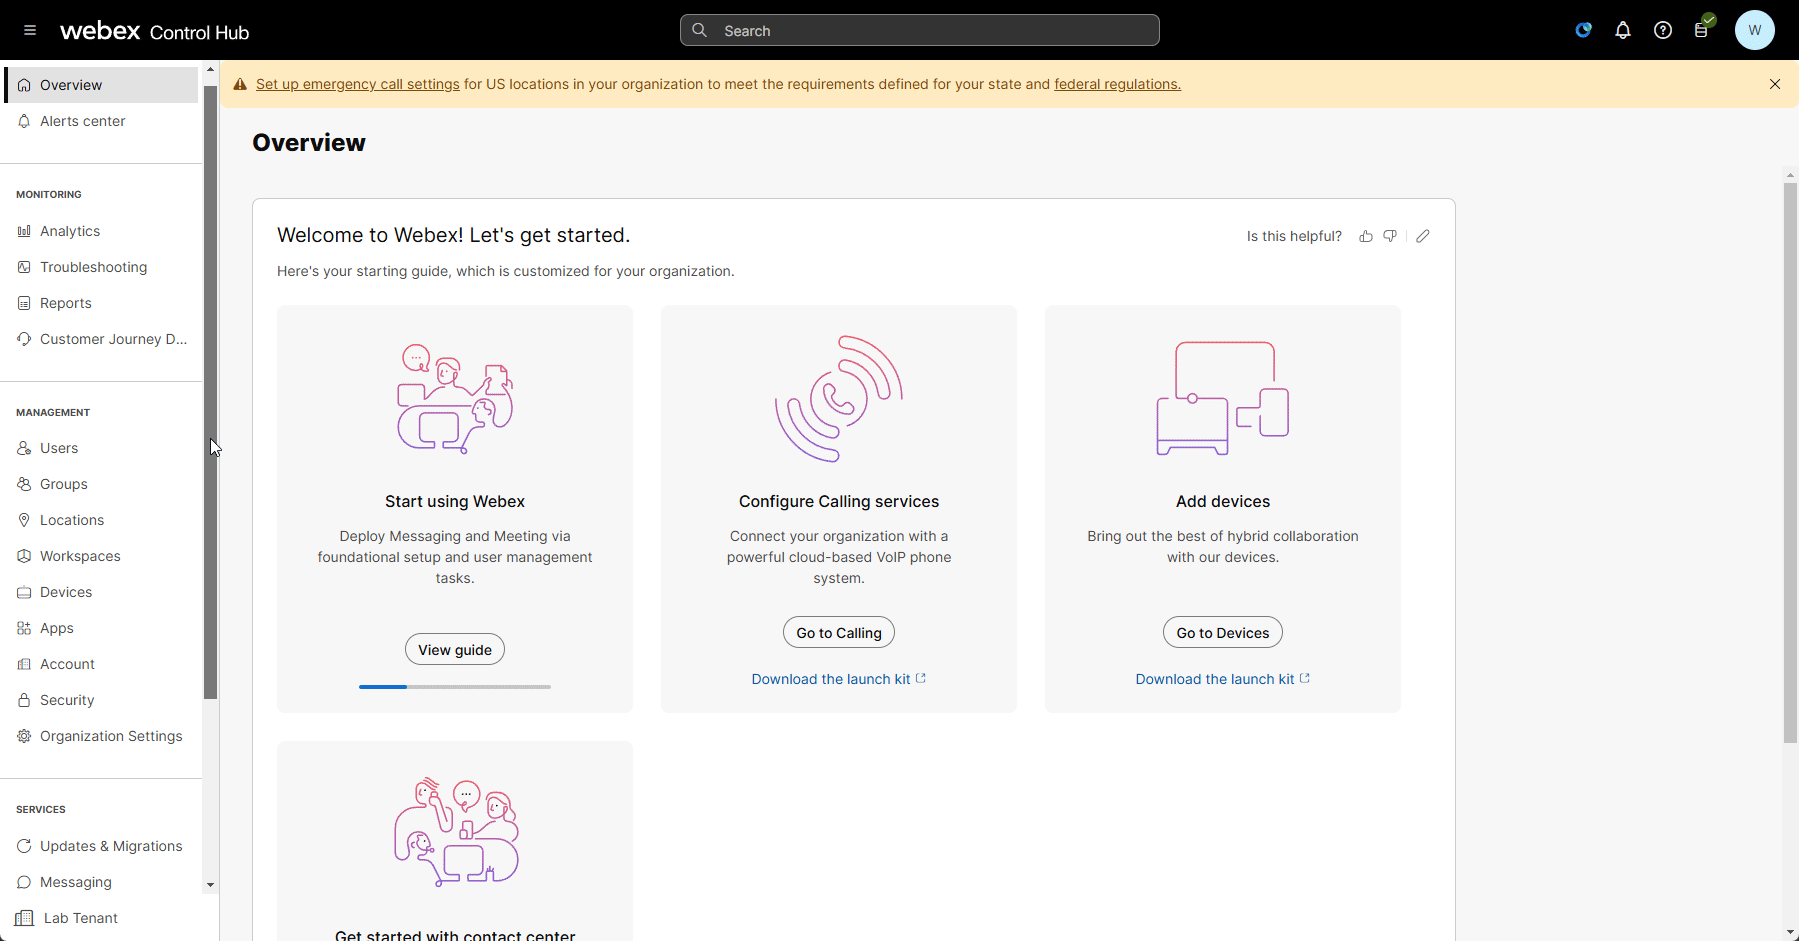Open Analytics in the sidebar

click(x=70, y=231)
